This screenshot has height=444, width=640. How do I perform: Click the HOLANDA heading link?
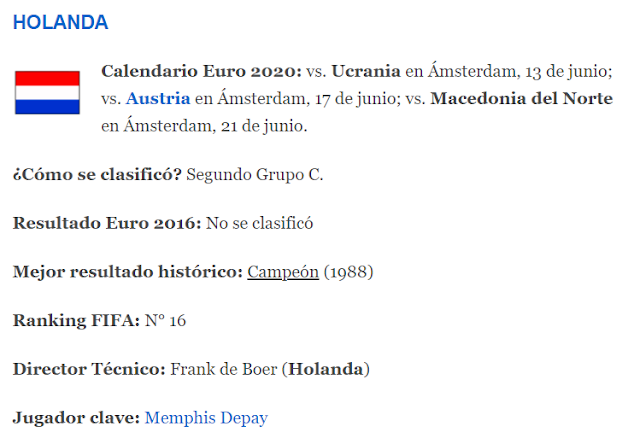coord(60,22)
